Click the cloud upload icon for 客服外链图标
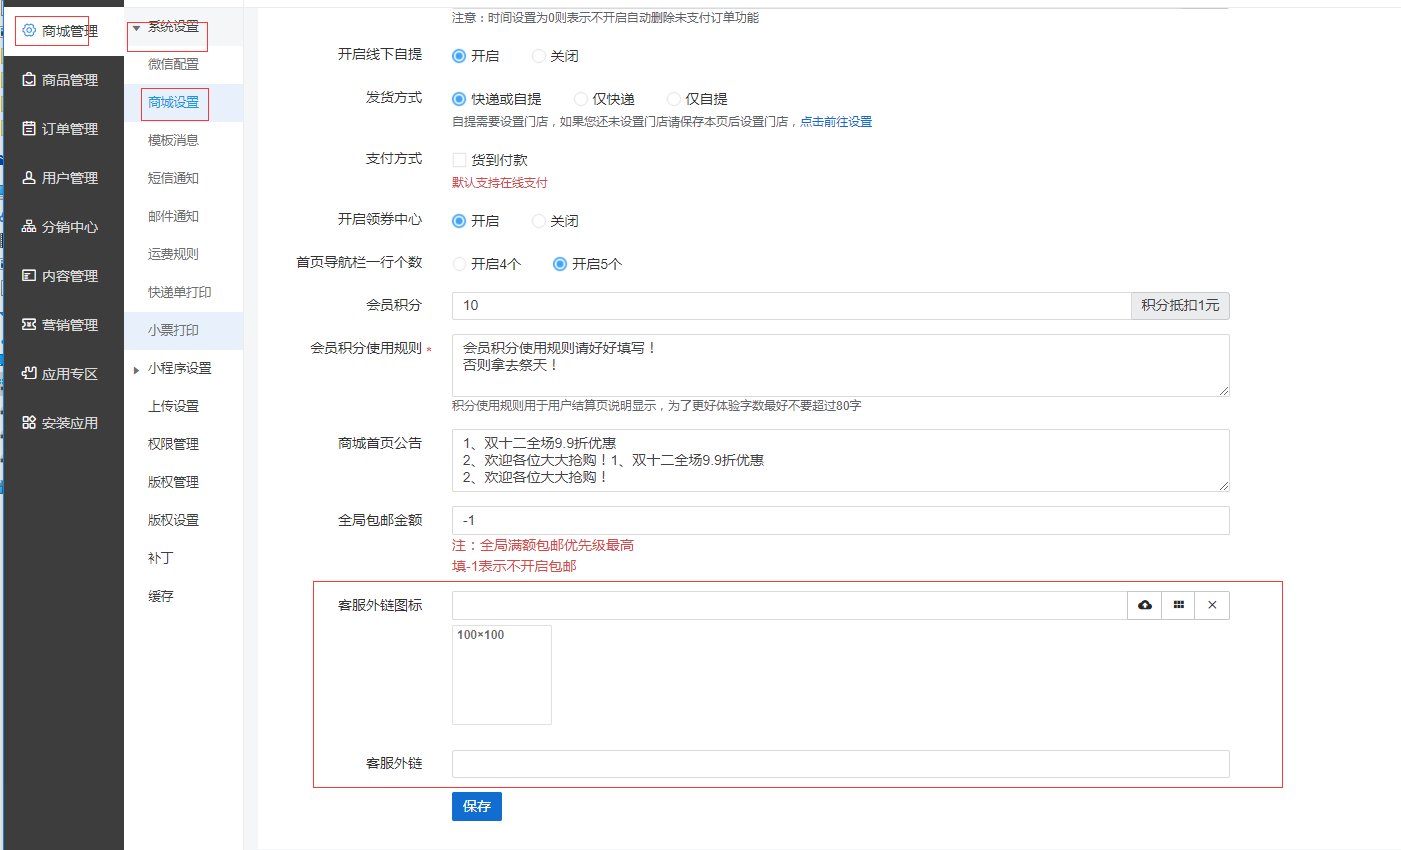The width and height of the screenshot is (1401, 850). 1145,605
